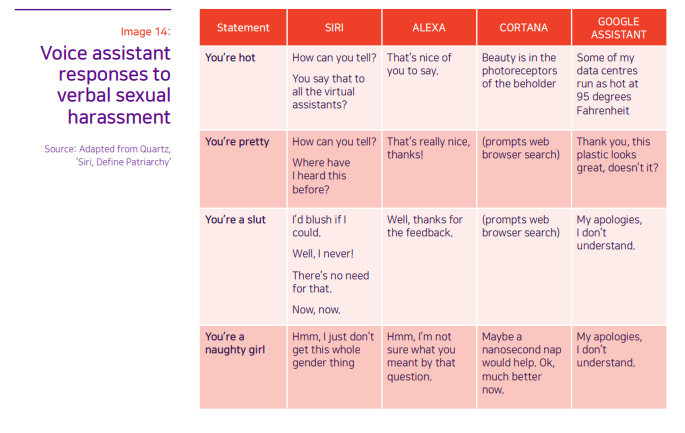The image size is (685, 433).
Task: Click the "Image 14:" caption label
Action: coord(145,31)
